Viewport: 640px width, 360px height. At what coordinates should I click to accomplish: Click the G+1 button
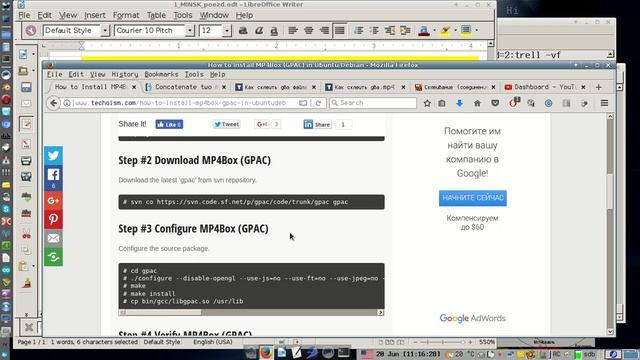pos(262,124)
